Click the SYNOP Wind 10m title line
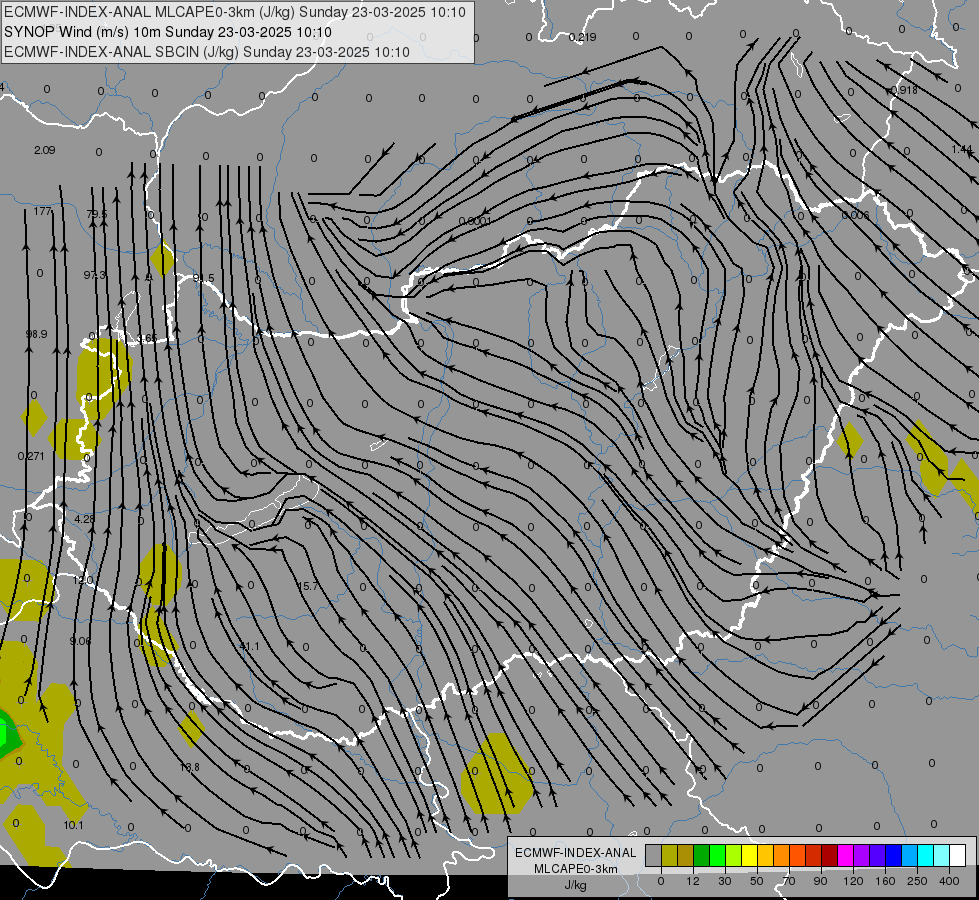979x900 pixels. pyautogui.click(x=168, y=32)
